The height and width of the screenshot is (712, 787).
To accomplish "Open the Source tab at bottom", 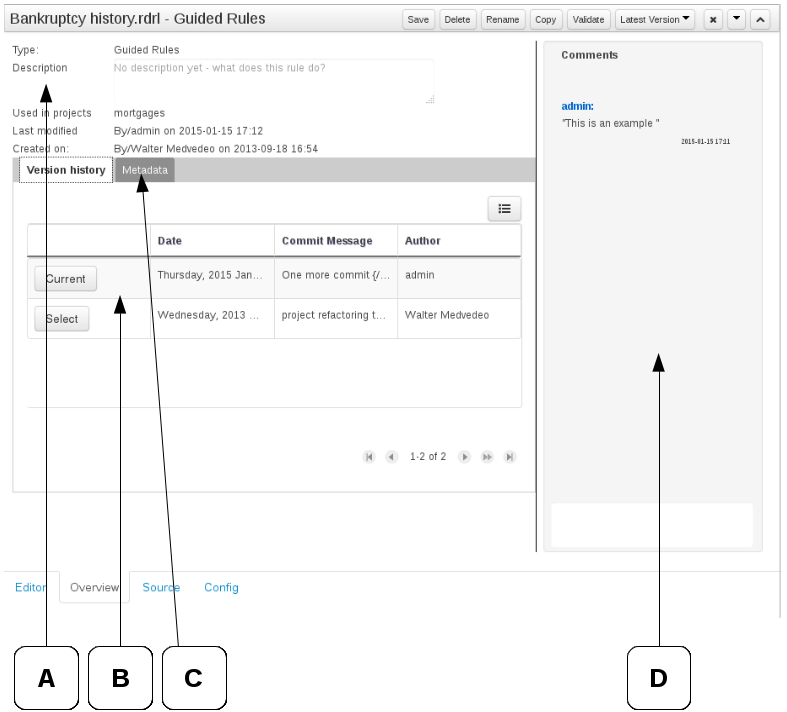I will pos(161,588).
